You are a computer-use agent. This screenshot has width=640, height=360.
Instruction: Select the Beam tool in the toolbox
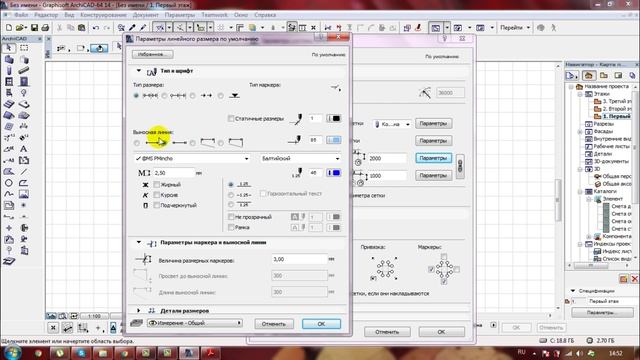(x=24, y=71)
